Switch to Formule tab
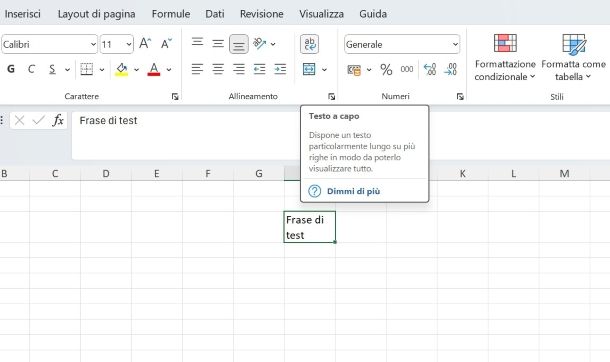 [171, 14]
